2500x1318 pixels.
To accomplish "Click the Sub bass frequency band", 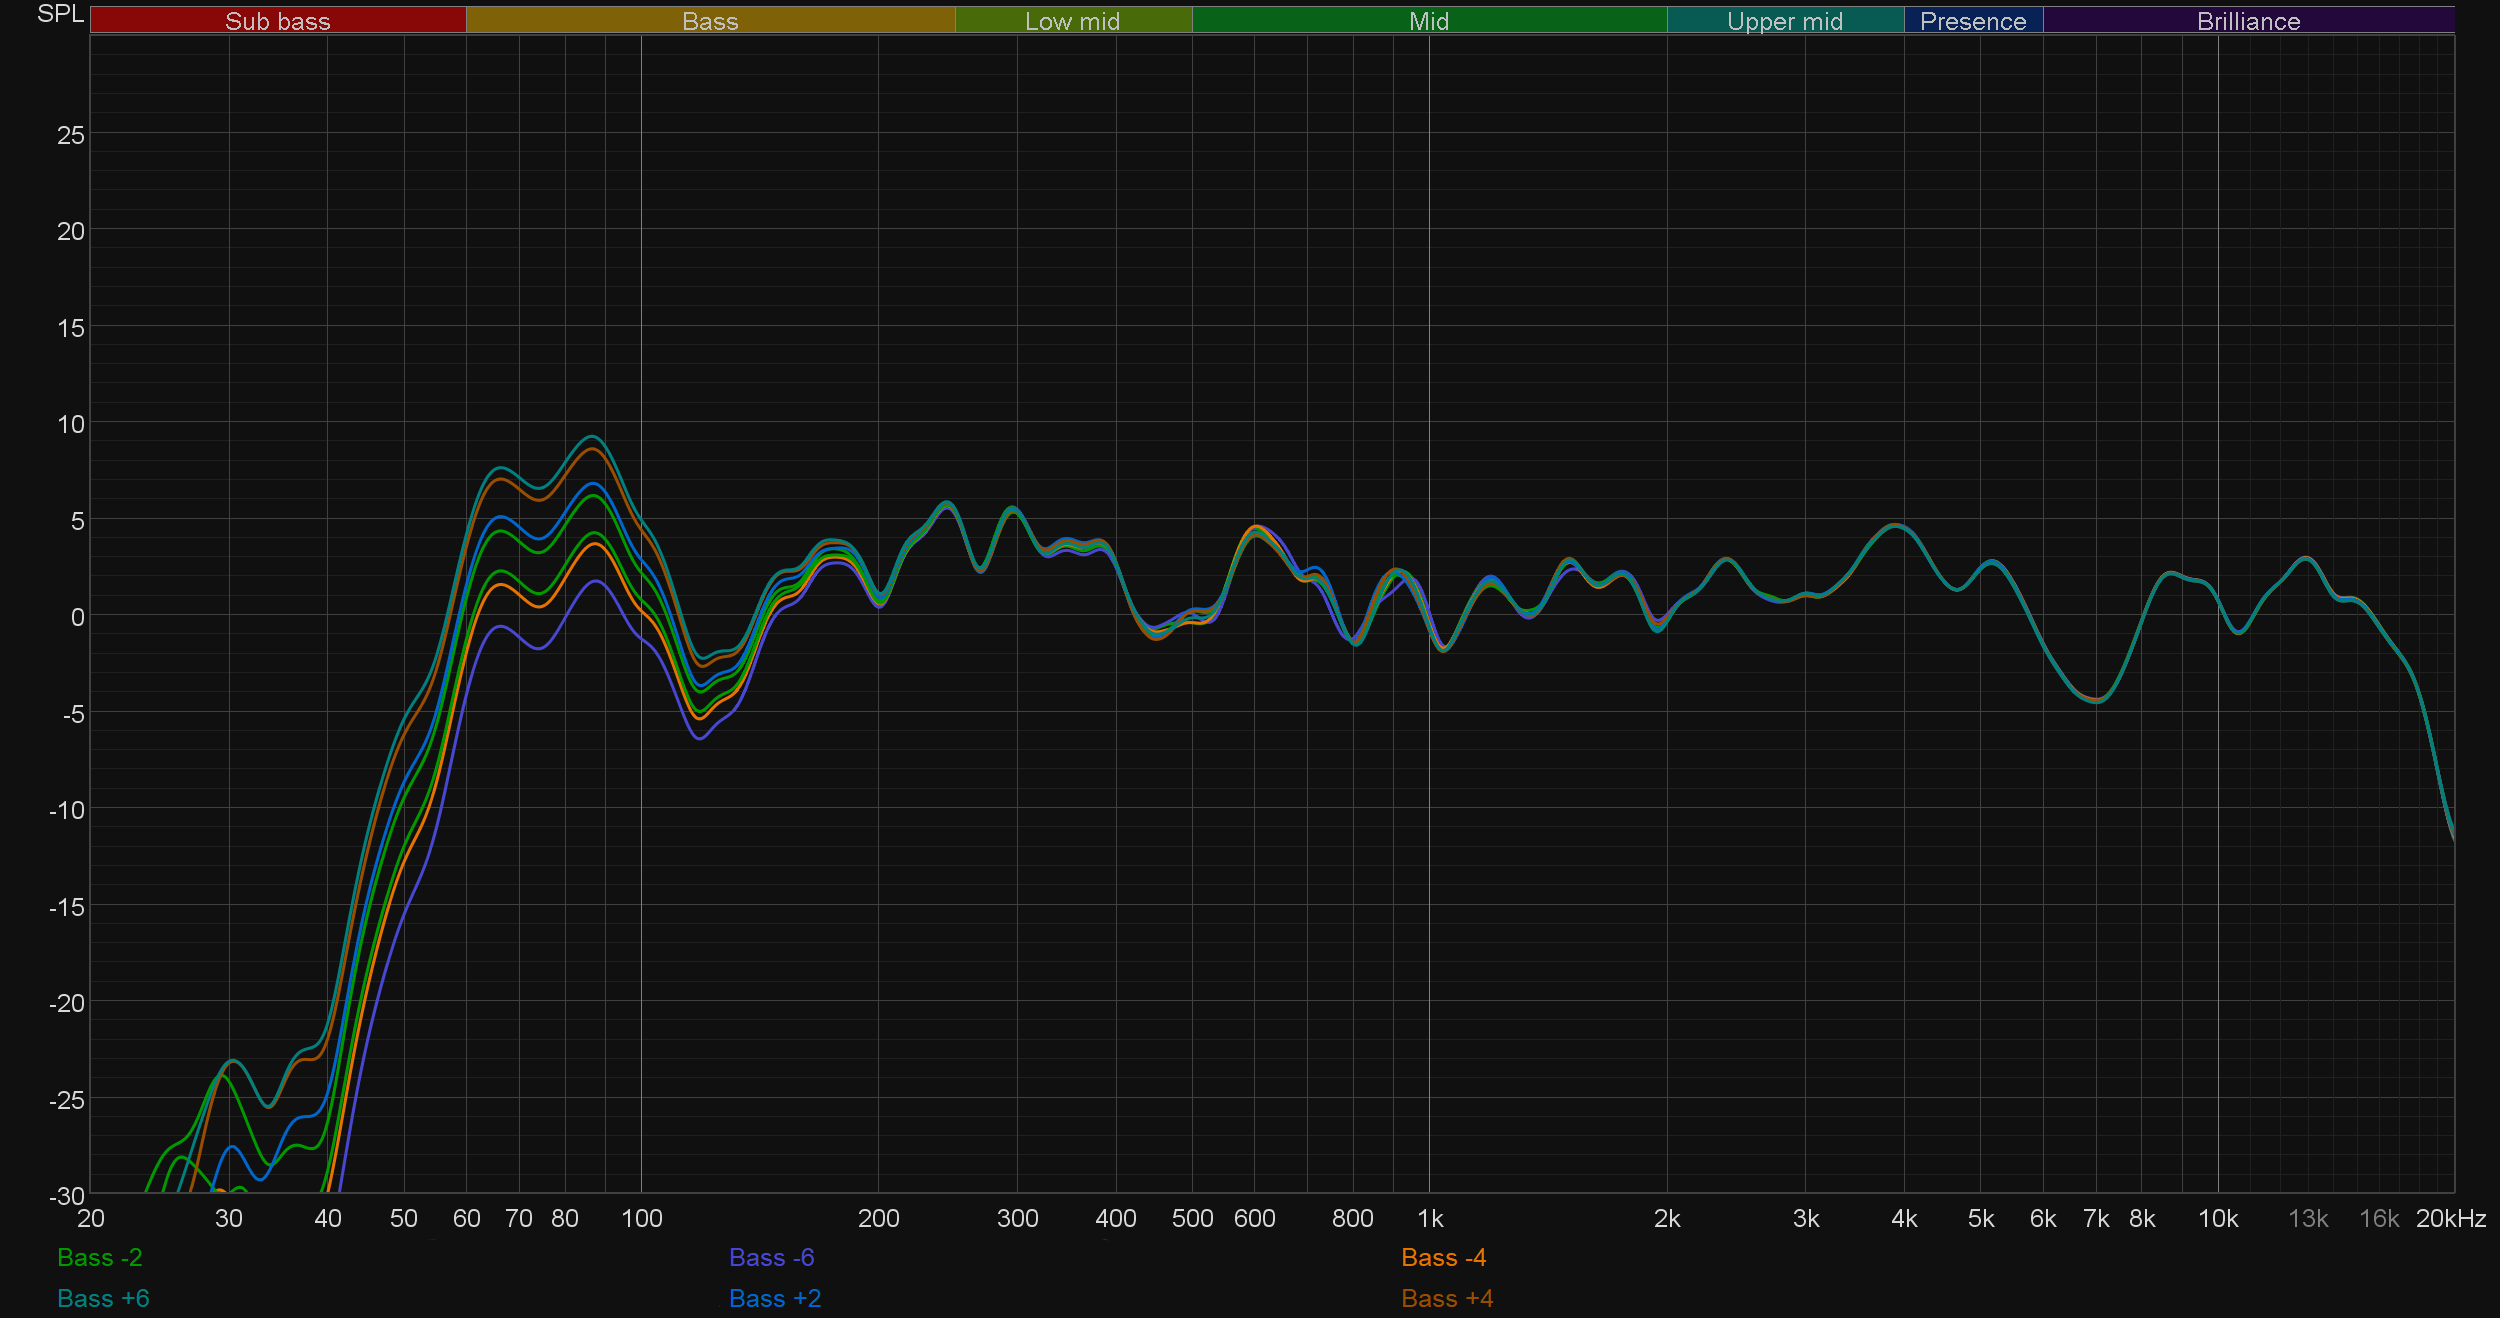I will 278,21.
